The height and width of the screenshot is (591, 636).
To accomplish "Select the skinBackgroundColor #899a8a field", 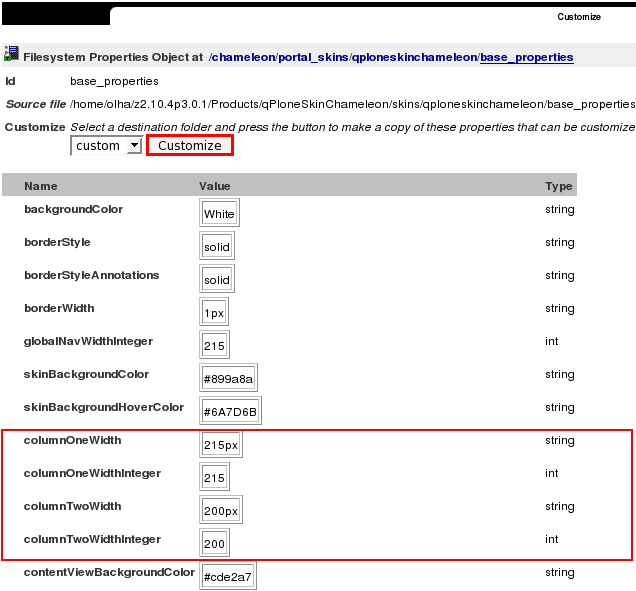I will (x=229, y=379).
